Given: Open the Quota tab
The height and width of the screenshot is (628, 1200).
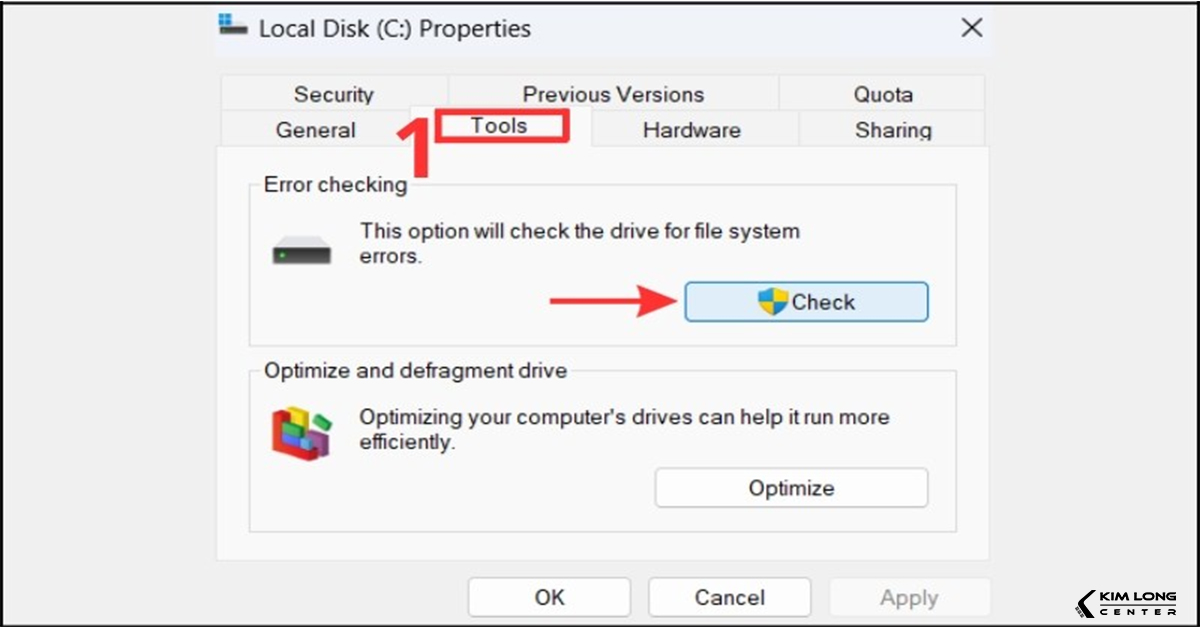Looking at the screenshot, I should coord(883,93).
